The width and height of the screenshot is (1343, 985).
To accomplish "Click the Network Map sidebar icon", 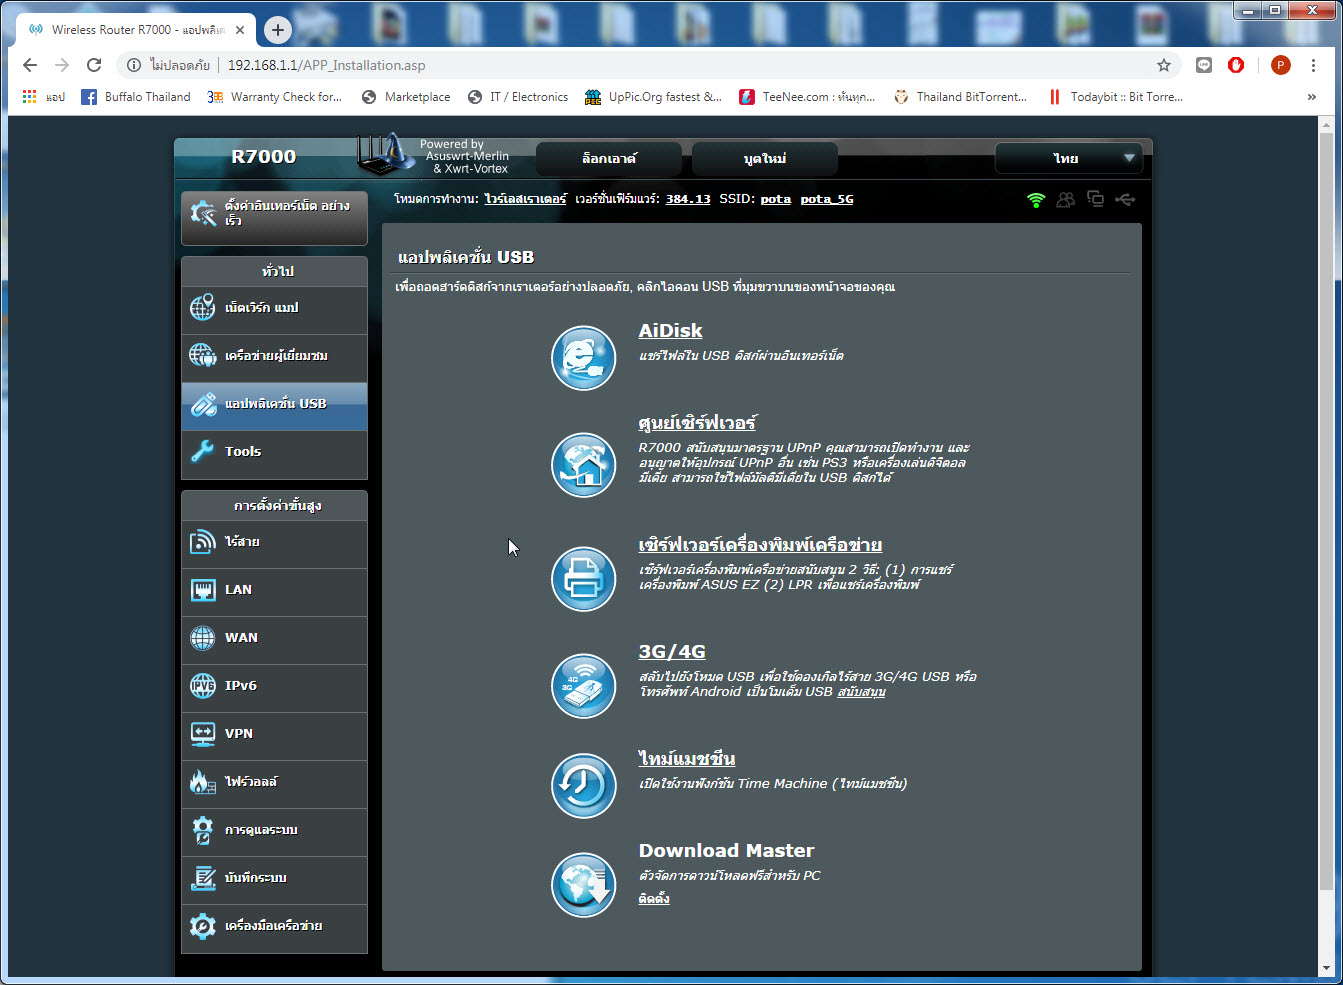I will click(x=203, y=308).
